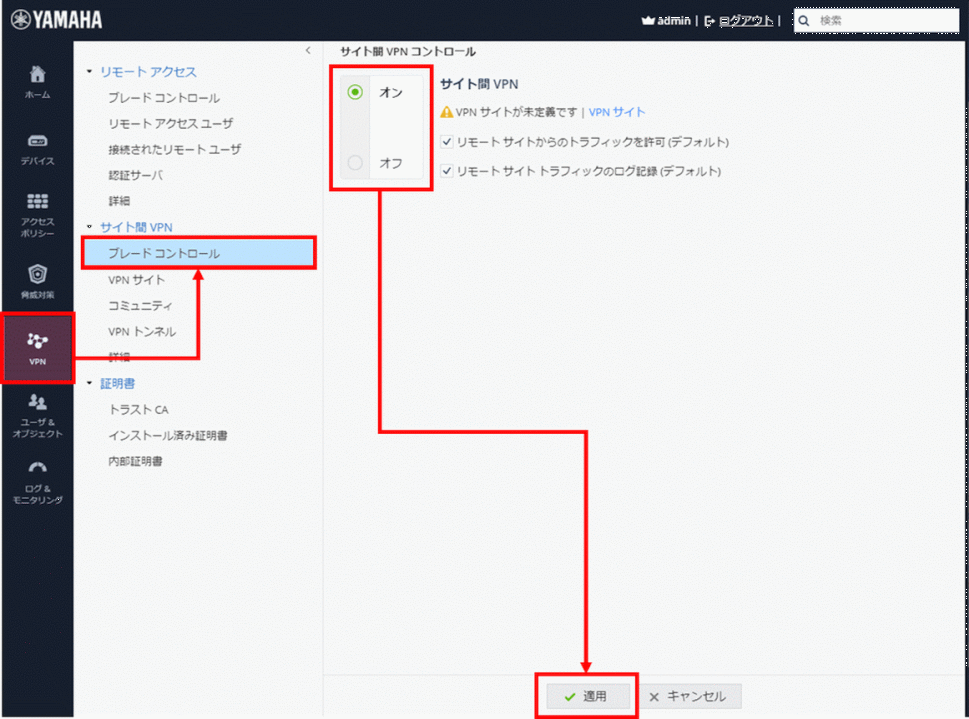Viewport: 969px width, 719px height.
Task: Collapse the navigation panel with the chevron
Action: click(x=308, y=50)
